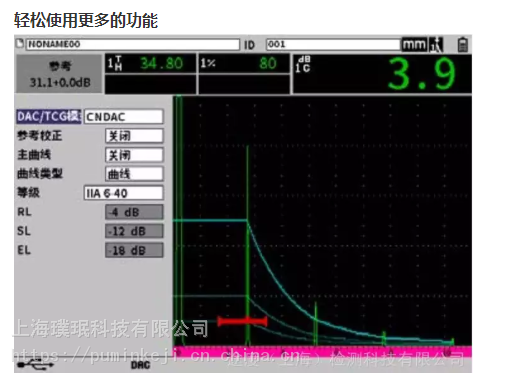Image resolution: width=524 pixels, height=380 pixels.
Task: Open the 曲线类型 dropdown showing 曲线
Action: click(x=134, y=174)
